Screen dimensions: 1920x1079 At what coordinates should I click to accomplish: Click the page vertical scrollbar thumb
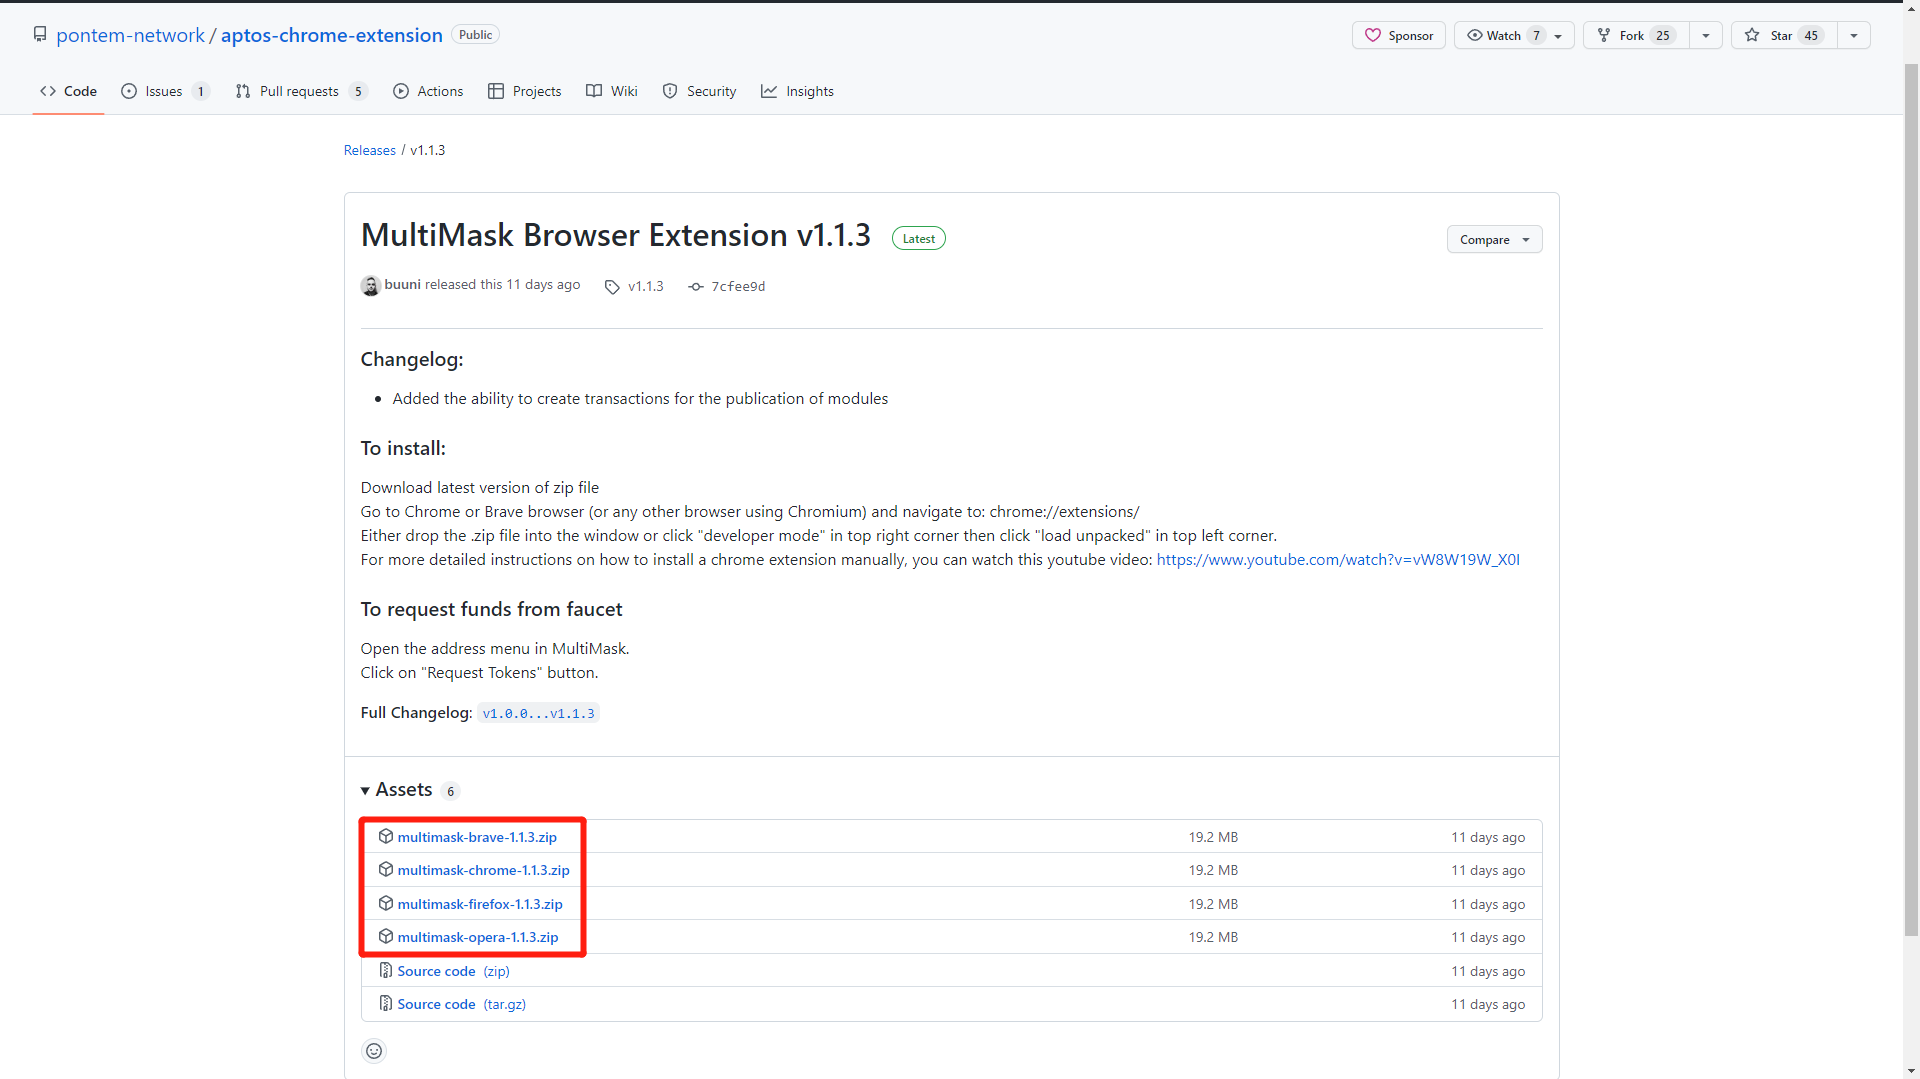tap(1911, 500)
